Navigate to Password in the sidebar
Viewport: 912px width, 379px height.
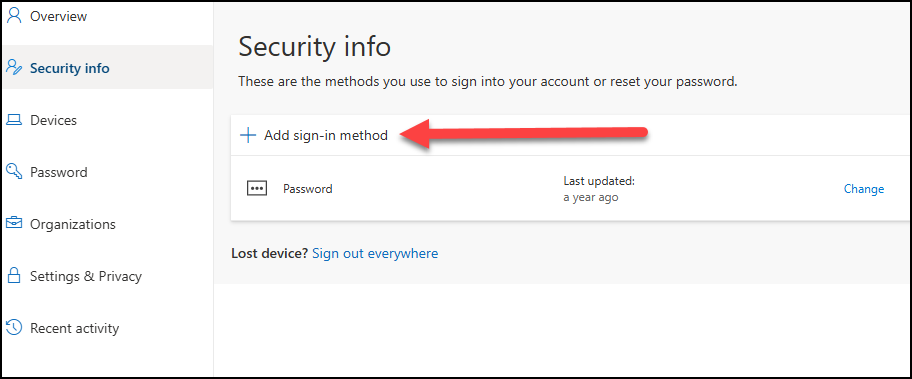click(x=58, y=172)
